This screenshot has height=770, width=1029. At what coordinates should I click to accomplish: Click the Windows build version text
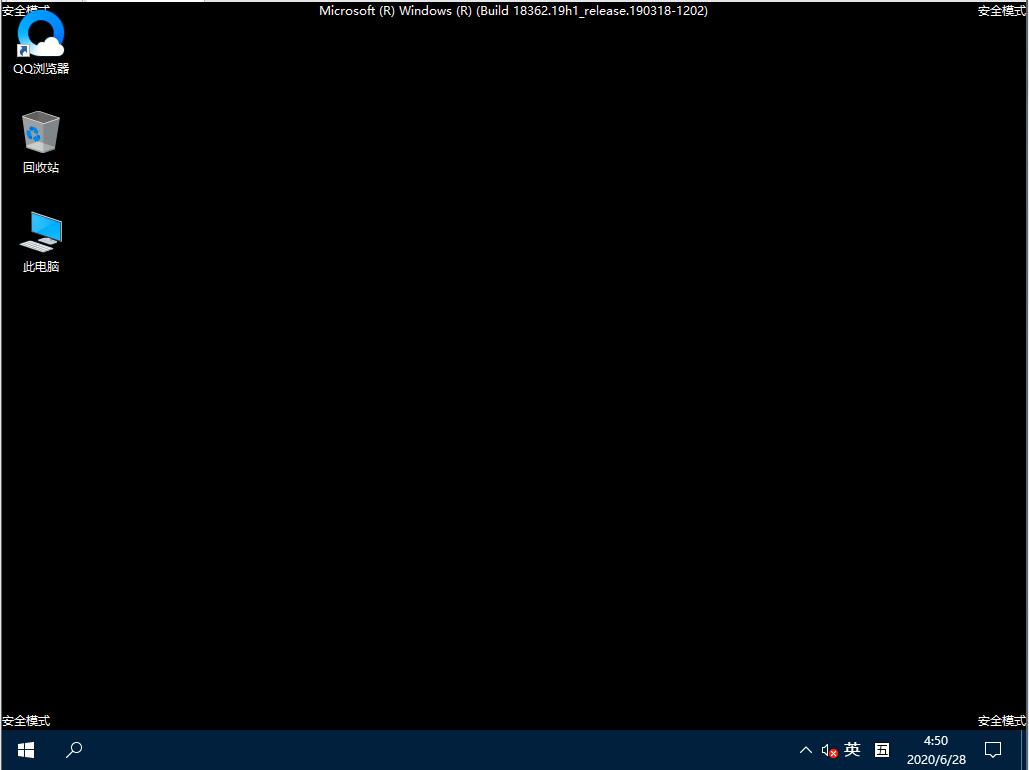tap(513, 10)
